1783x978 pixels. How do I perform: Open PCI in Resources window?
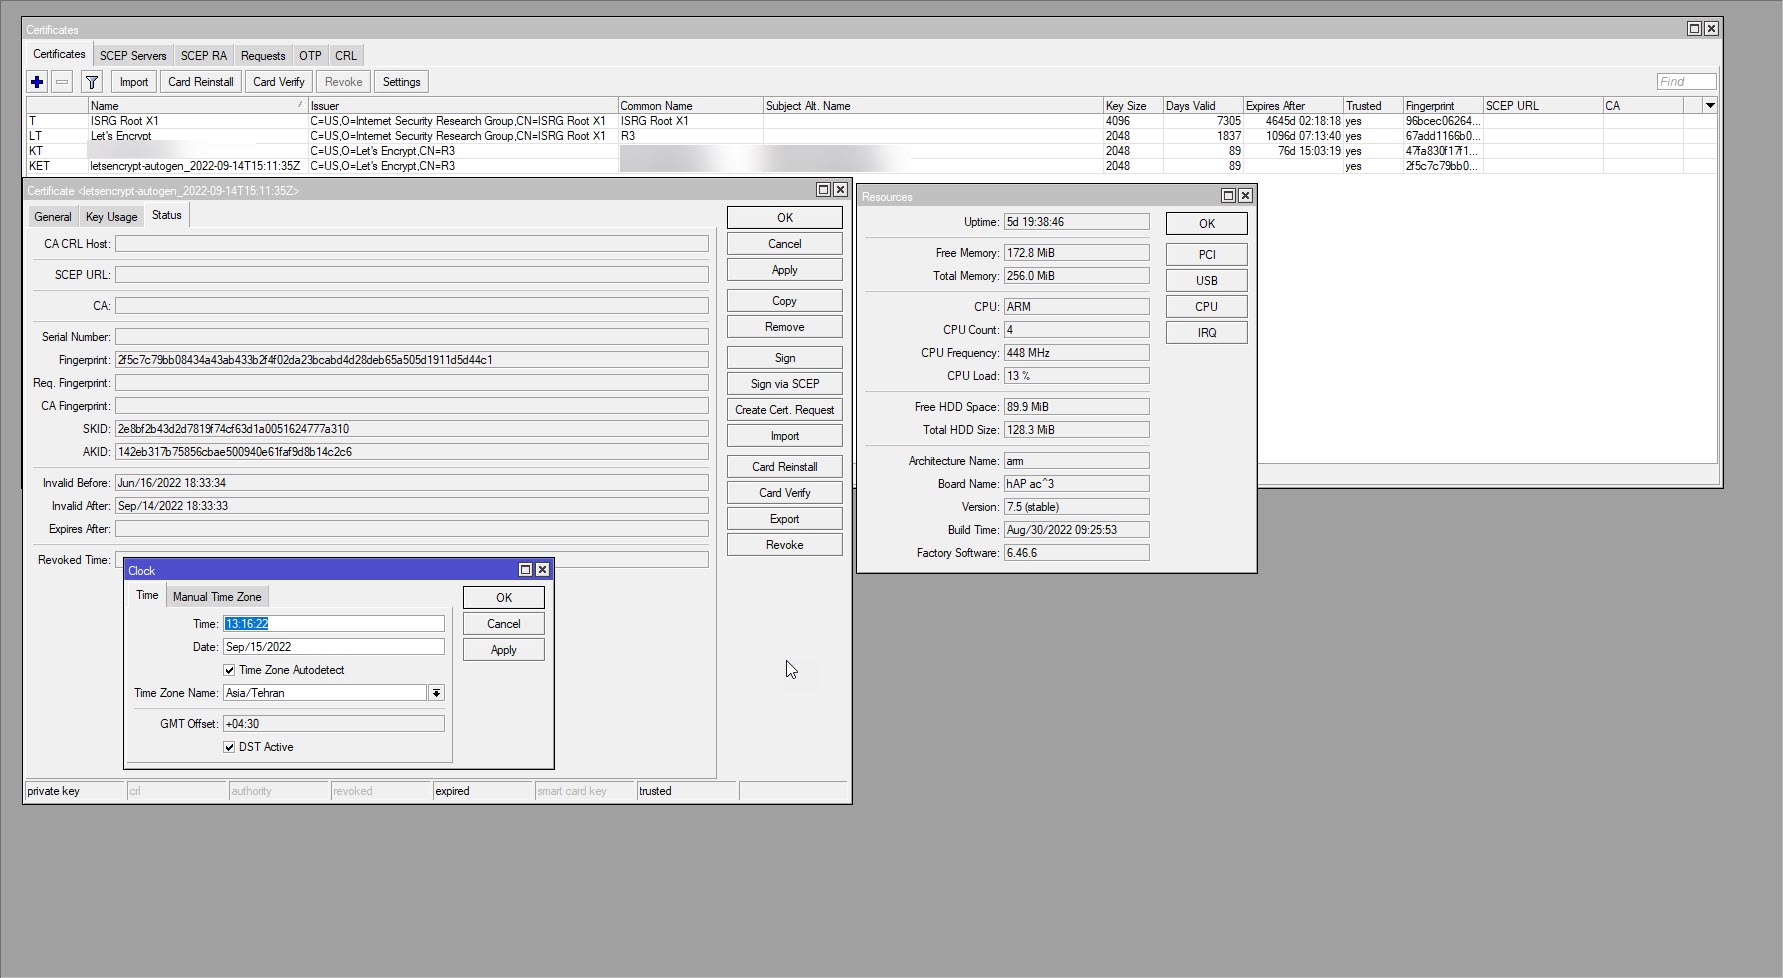click(1207, 255)
